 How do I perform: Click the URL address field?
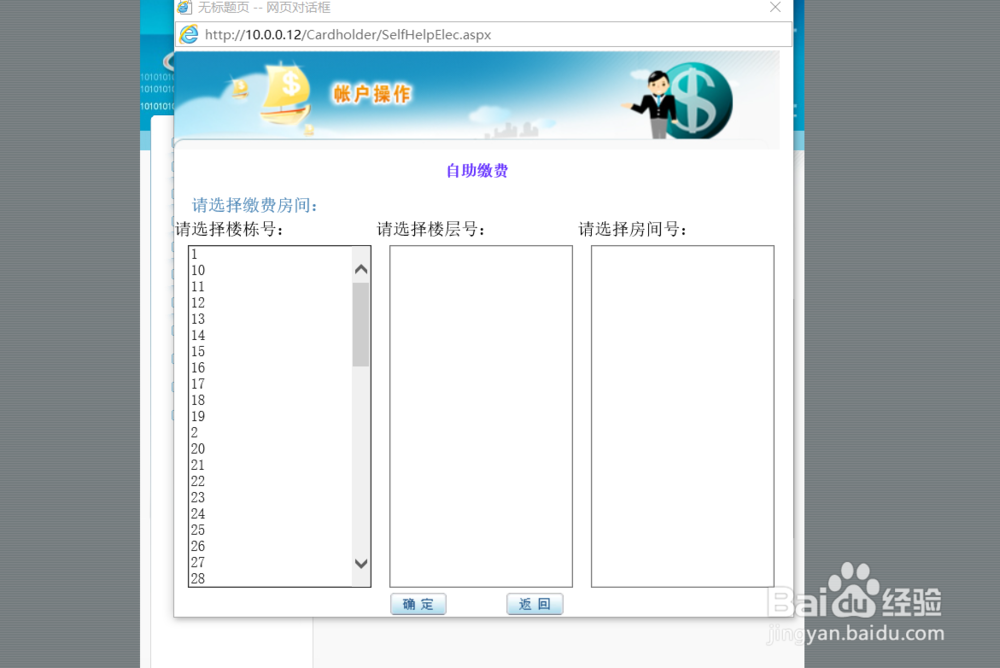(x=483, y=34)
